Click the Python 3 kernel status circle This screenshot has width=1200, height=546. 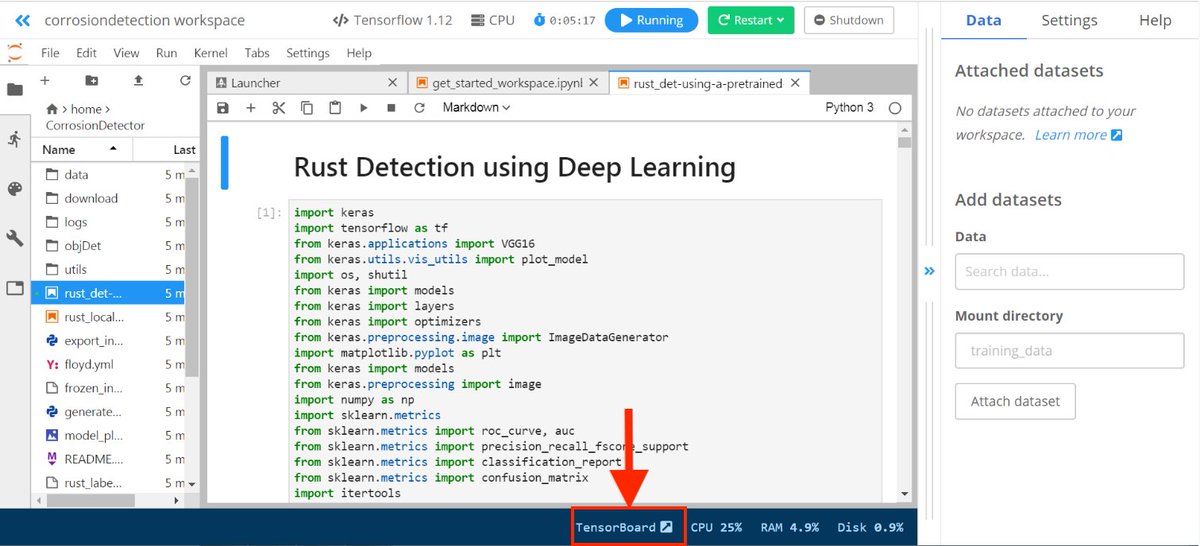895,108
